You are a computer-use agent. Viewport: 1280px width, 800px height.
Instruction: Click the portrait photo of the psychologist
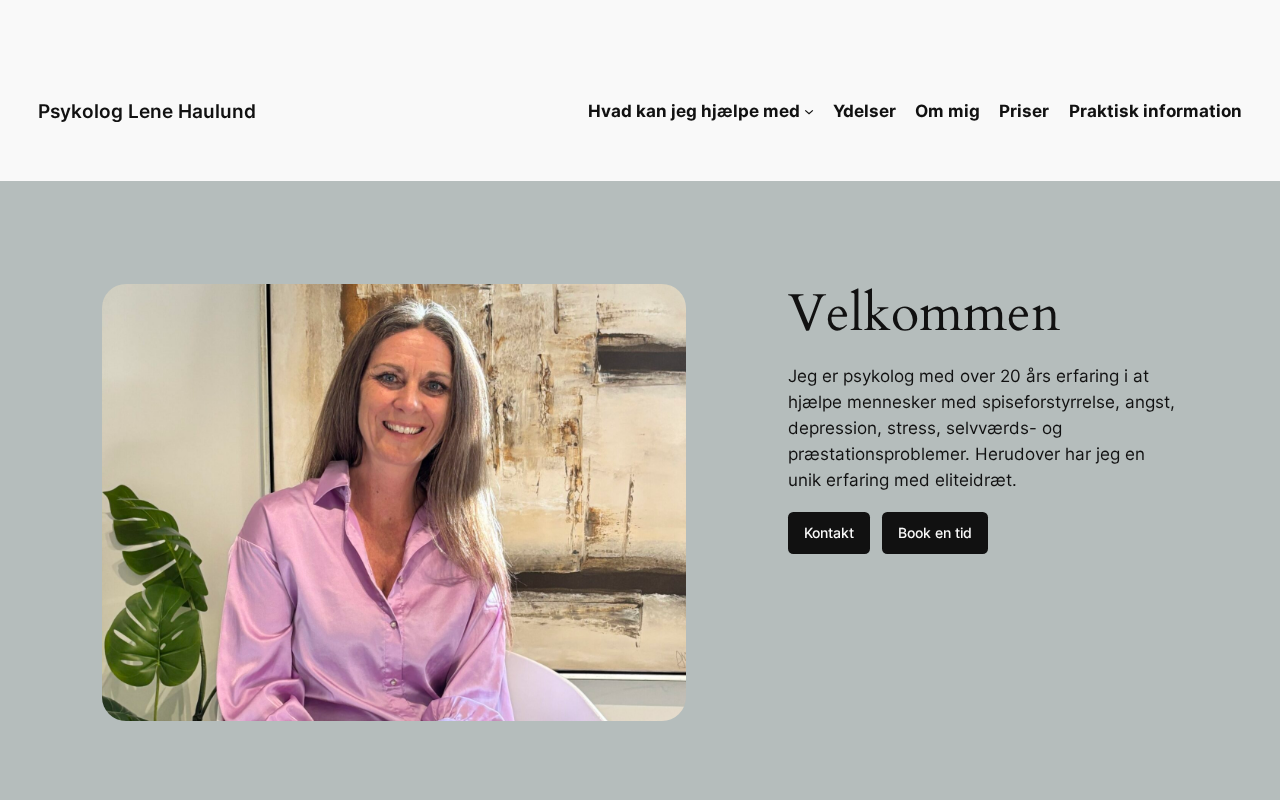[394, 502]
